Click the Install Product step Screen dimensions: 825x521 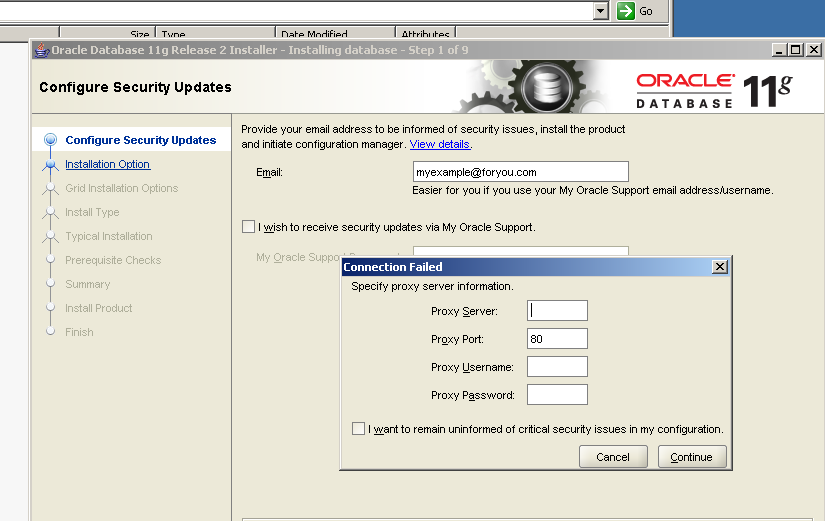point(98,308)
